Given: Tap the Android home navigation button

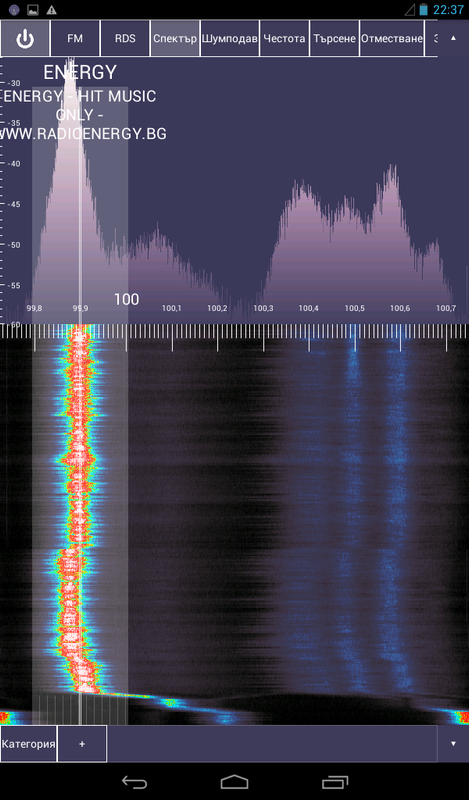Looking at the screenshot, I should 234,782.
